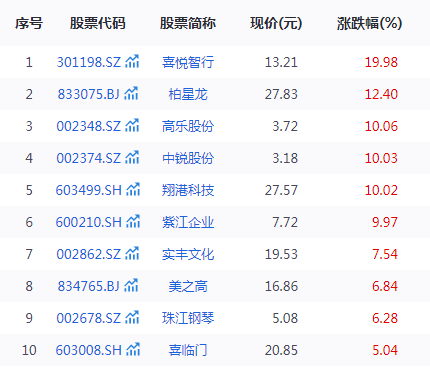Open stock code link 301198.SZ
This screenshot has width=430, height=370.
click(x=89, y=62)
